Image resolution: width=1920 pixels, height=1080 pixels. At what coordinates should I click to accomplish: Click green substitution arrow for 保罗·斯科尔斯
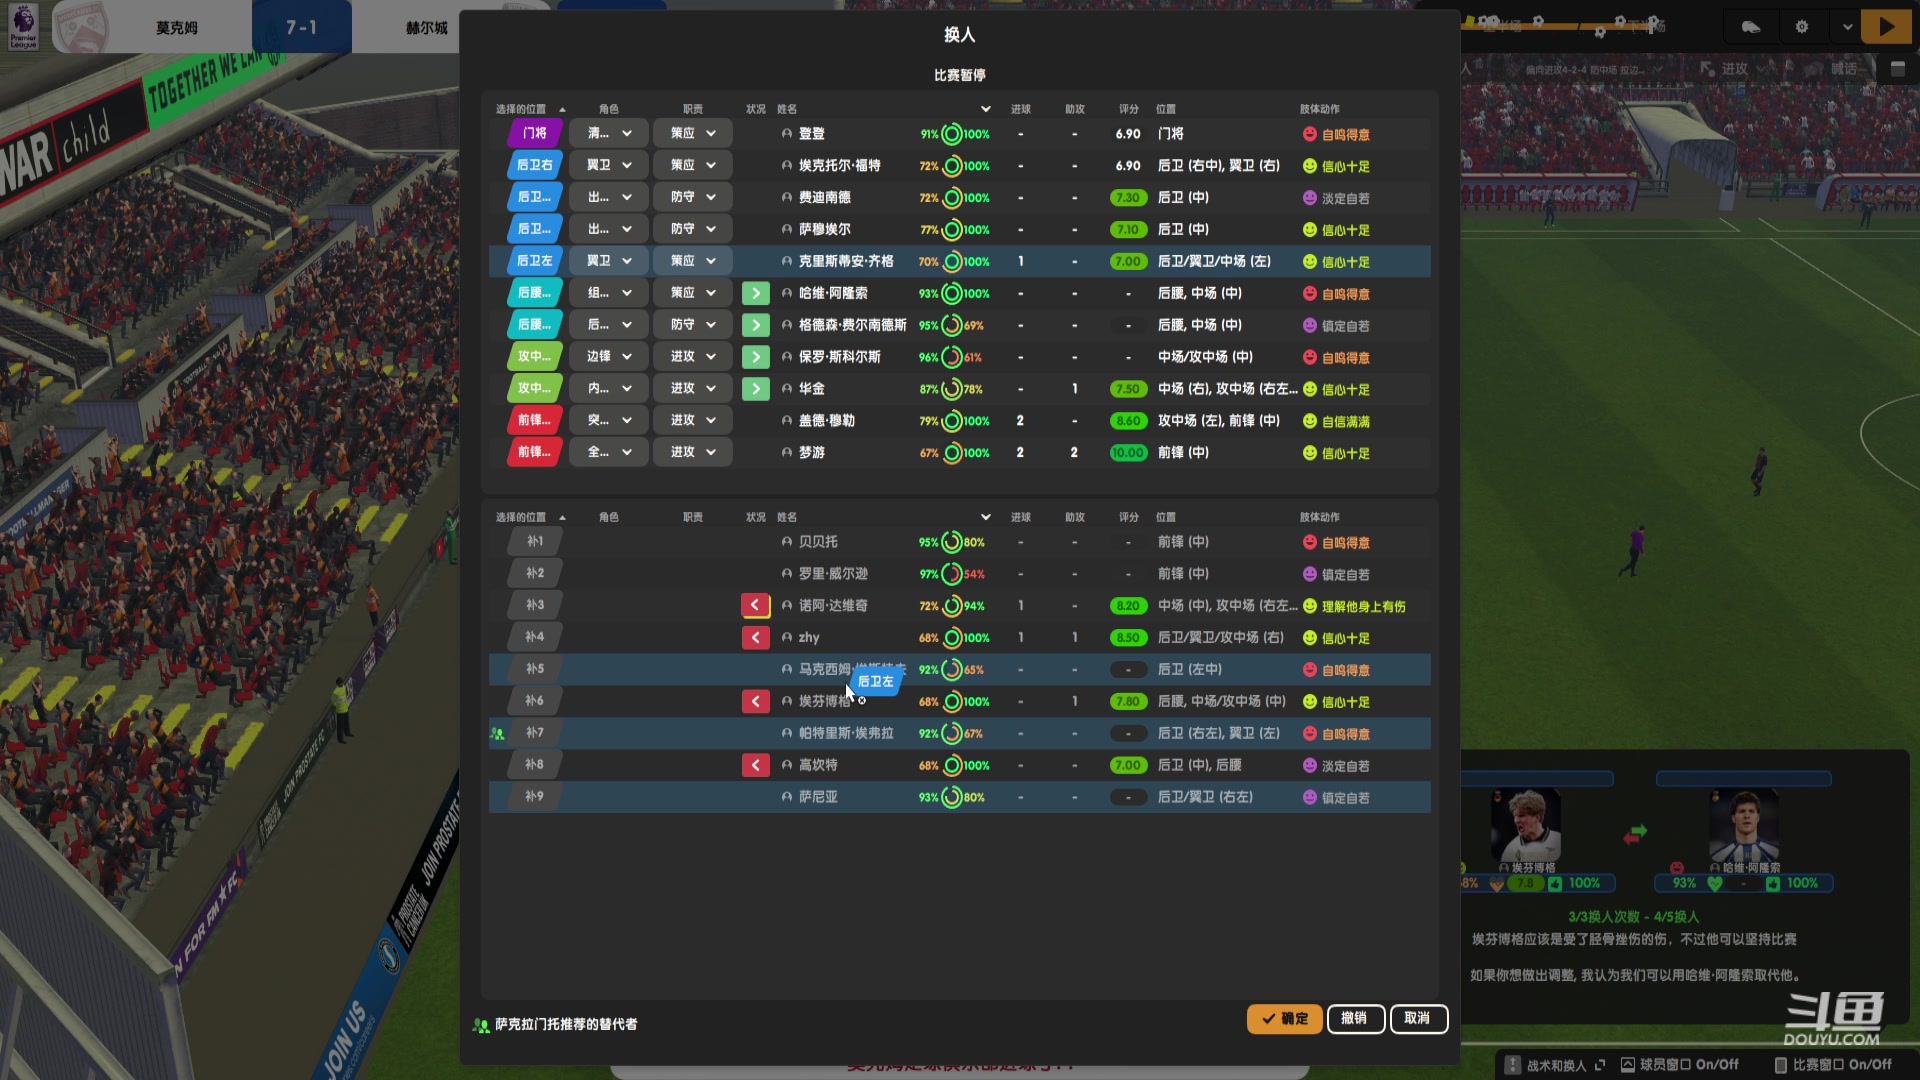pyautogui.click(x=755, y=357)
